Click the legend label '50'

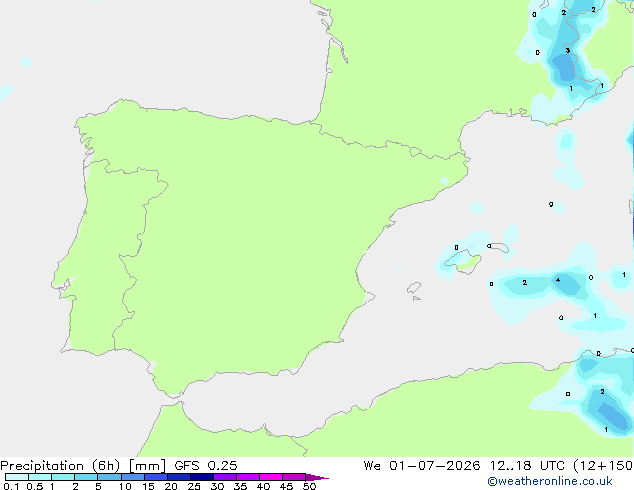pos(309,486)
